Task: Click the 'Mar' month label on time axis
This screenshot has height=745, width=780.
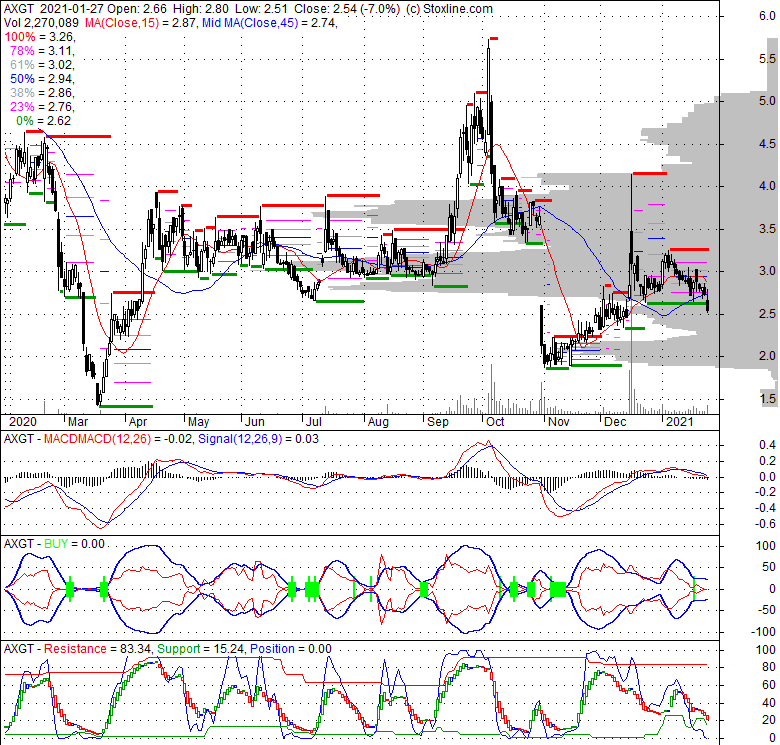Action: click(x=78, y=422)
